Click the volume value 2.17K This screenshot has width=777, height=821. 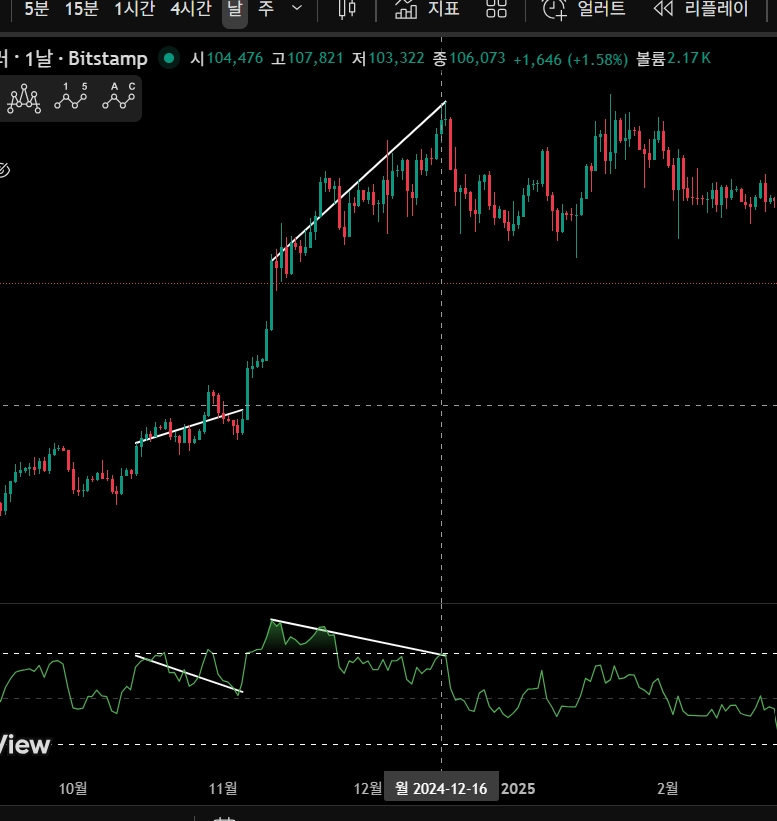tap(689, 58)
